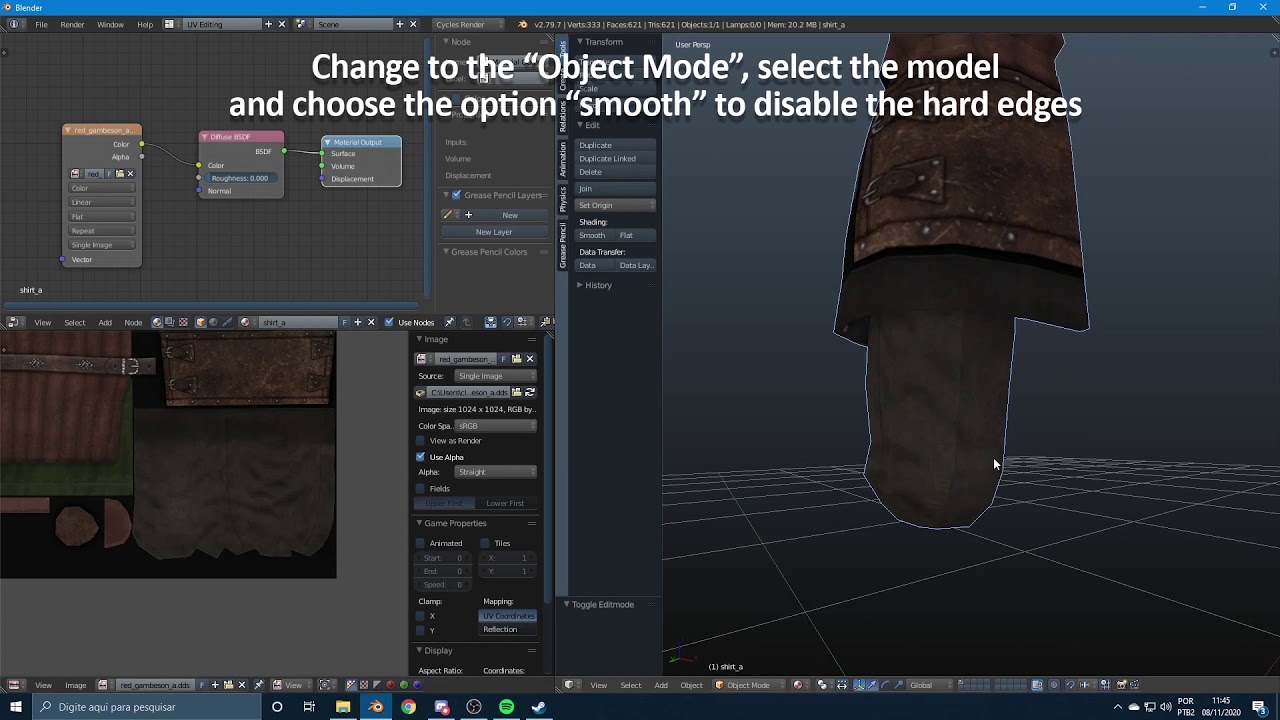Click the compositing nodes icon in node editor header
This screenshot has height=720, width=1280.
[x=170, y=322]
